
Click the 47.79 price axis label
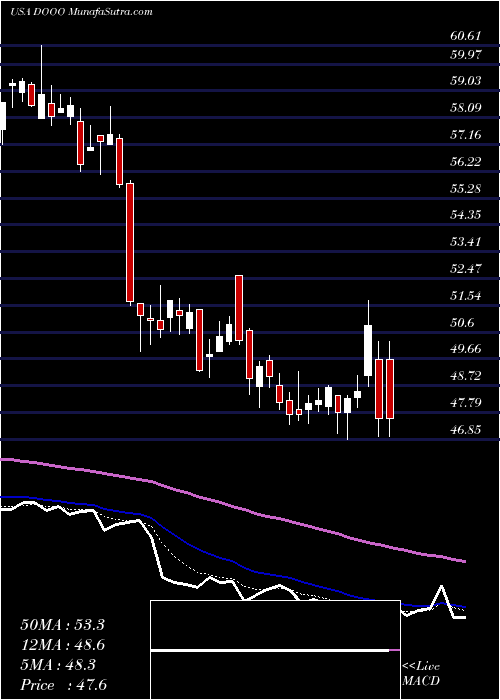click(x=464, y=402)
